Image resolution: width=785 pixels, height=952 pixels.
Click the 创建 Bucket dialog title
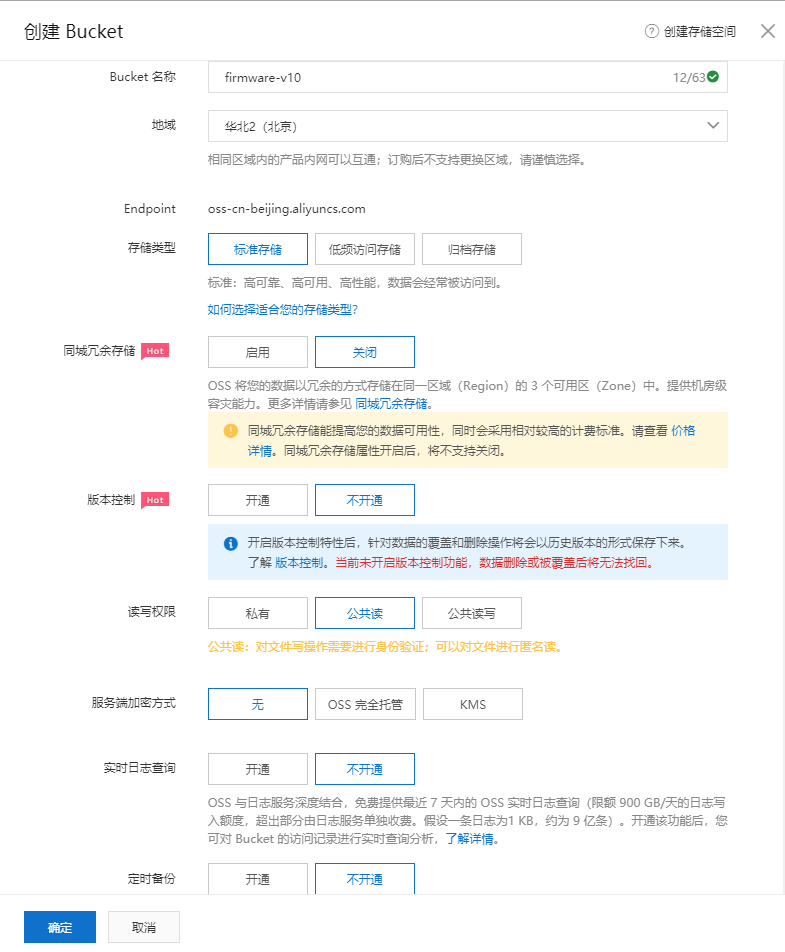[73, 32]
